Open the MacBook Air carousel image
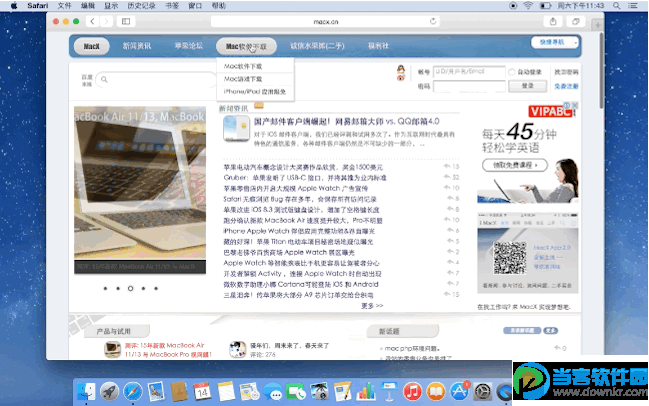Image resolution: width=649 pixels, height=406 pixels. 140,183
